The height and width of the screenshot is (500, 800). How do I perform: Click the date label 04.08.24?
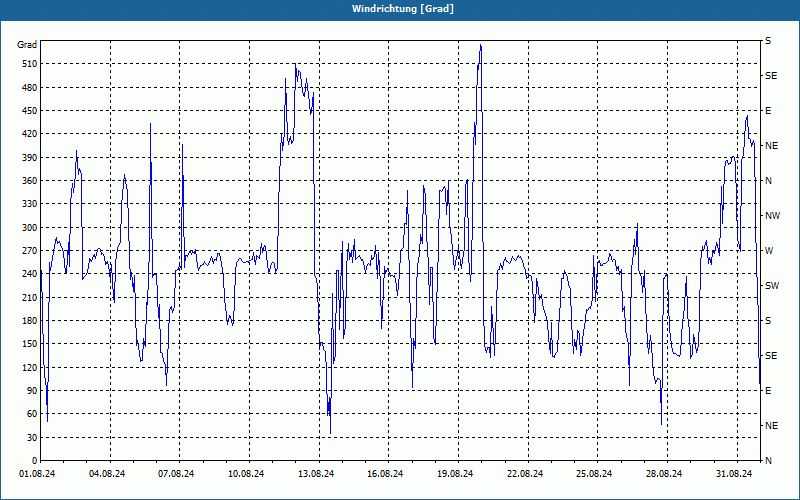107,474
